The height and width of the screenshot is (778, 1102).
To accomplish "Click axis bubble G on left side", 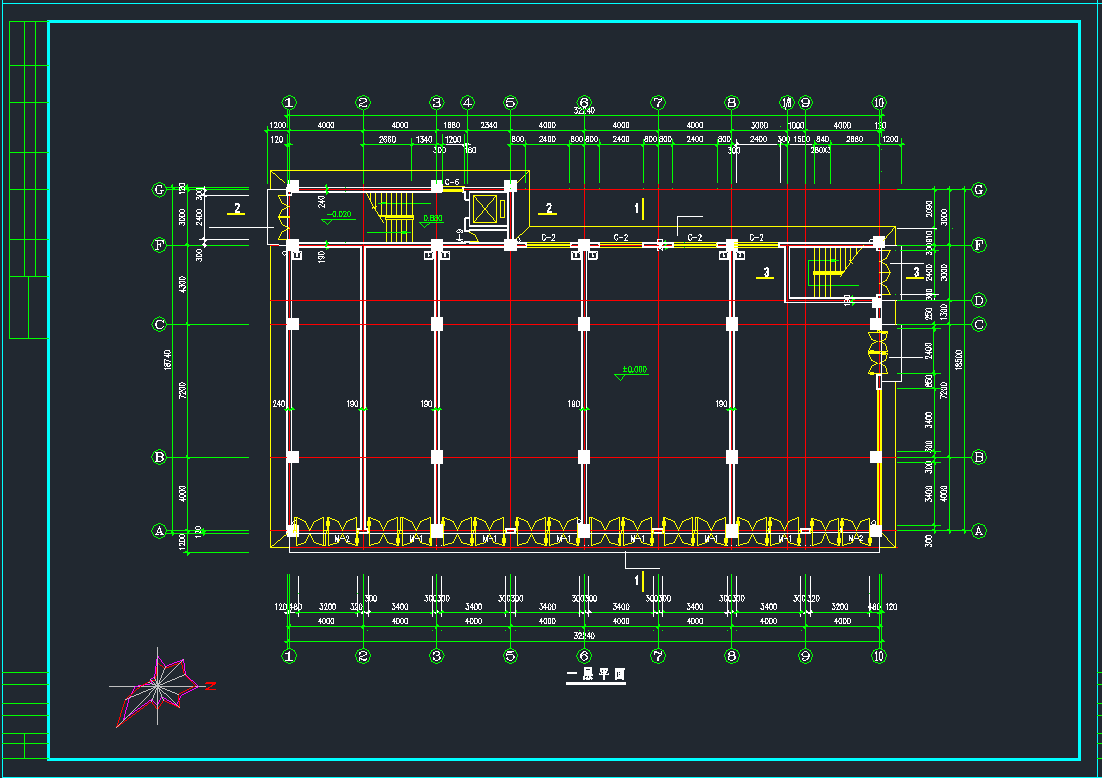I will pos(158,189).
